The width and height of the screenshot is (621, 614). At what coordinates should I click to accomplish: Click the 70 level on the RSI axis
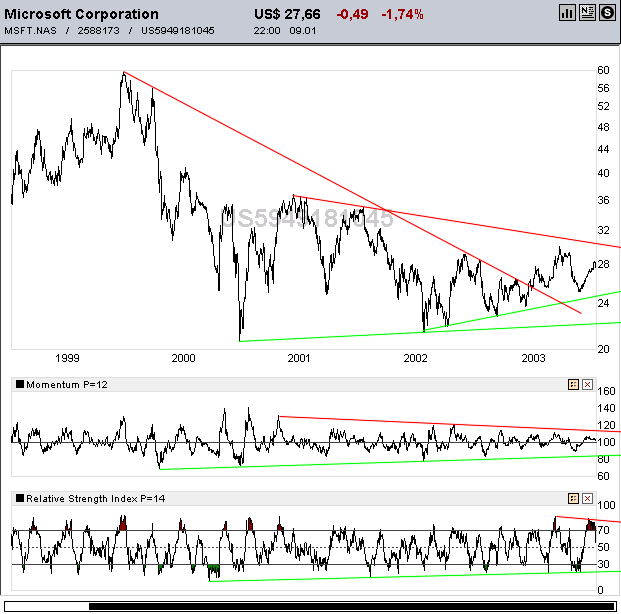603,530
